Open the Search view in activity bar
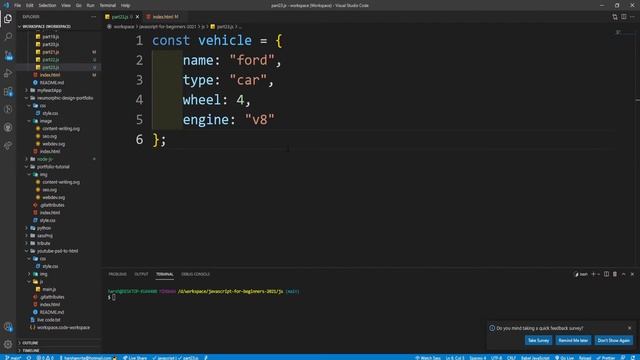 coord(8,37)
